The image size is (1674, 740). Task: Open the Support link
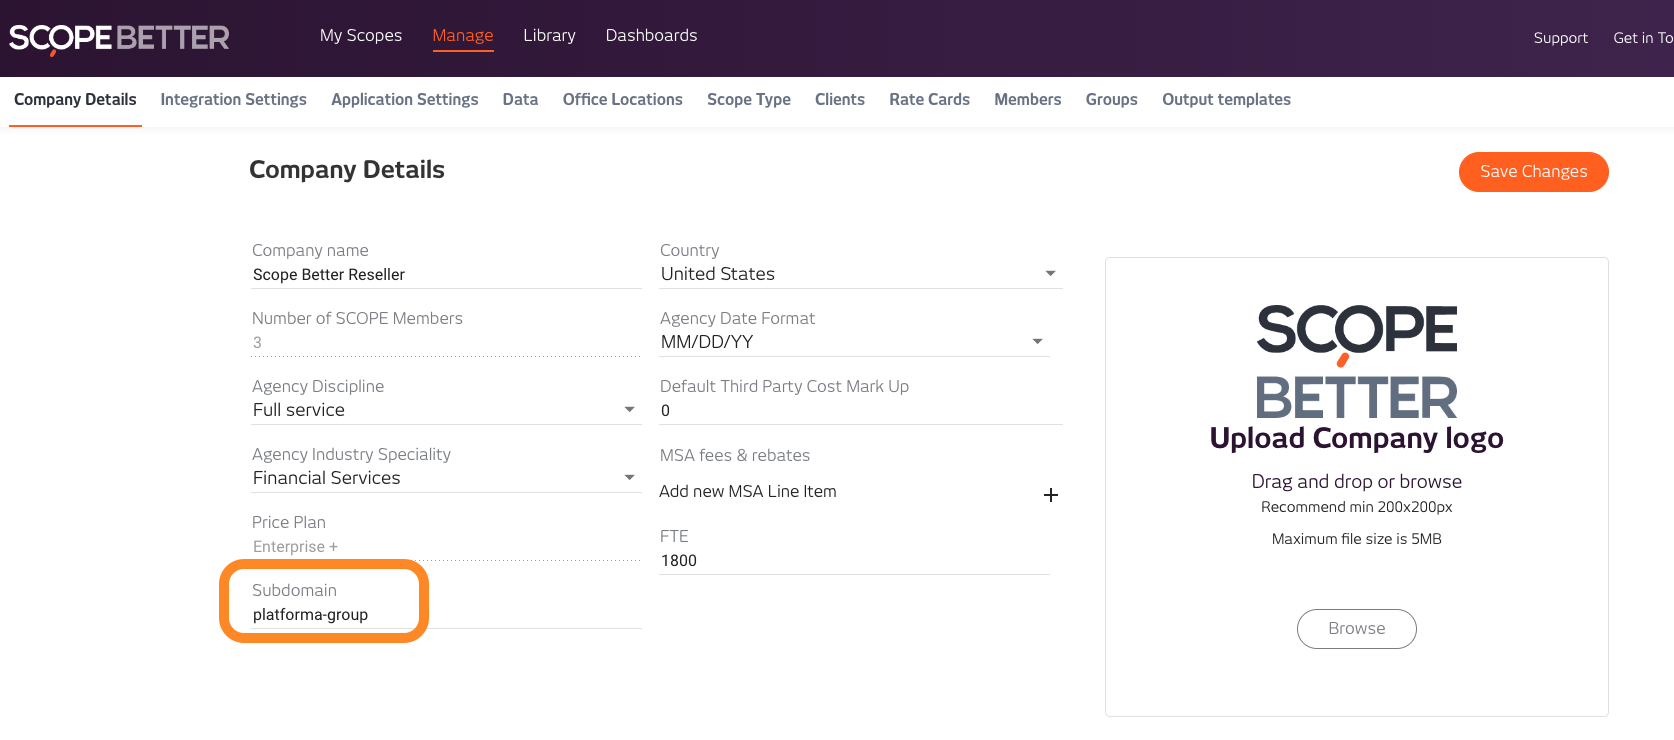(x=1560, y=38)
